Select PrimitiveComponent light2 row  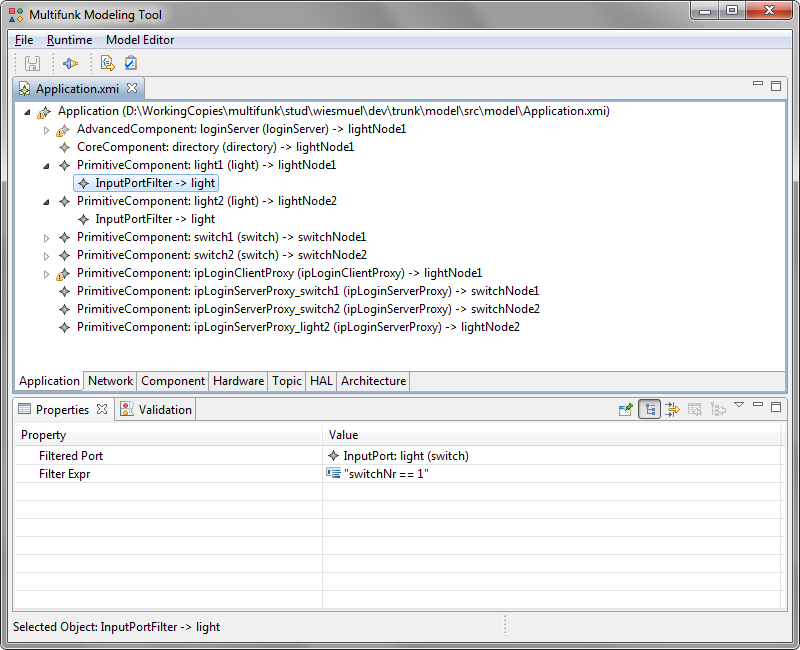207,201
